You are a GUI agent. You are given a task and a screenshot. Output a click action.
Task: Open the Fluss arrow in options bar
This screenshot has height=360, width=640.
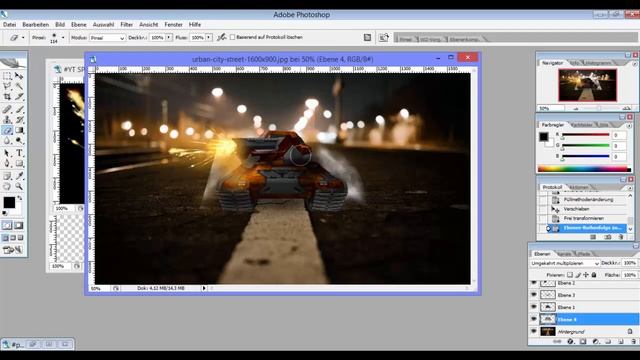click(209, 38)
